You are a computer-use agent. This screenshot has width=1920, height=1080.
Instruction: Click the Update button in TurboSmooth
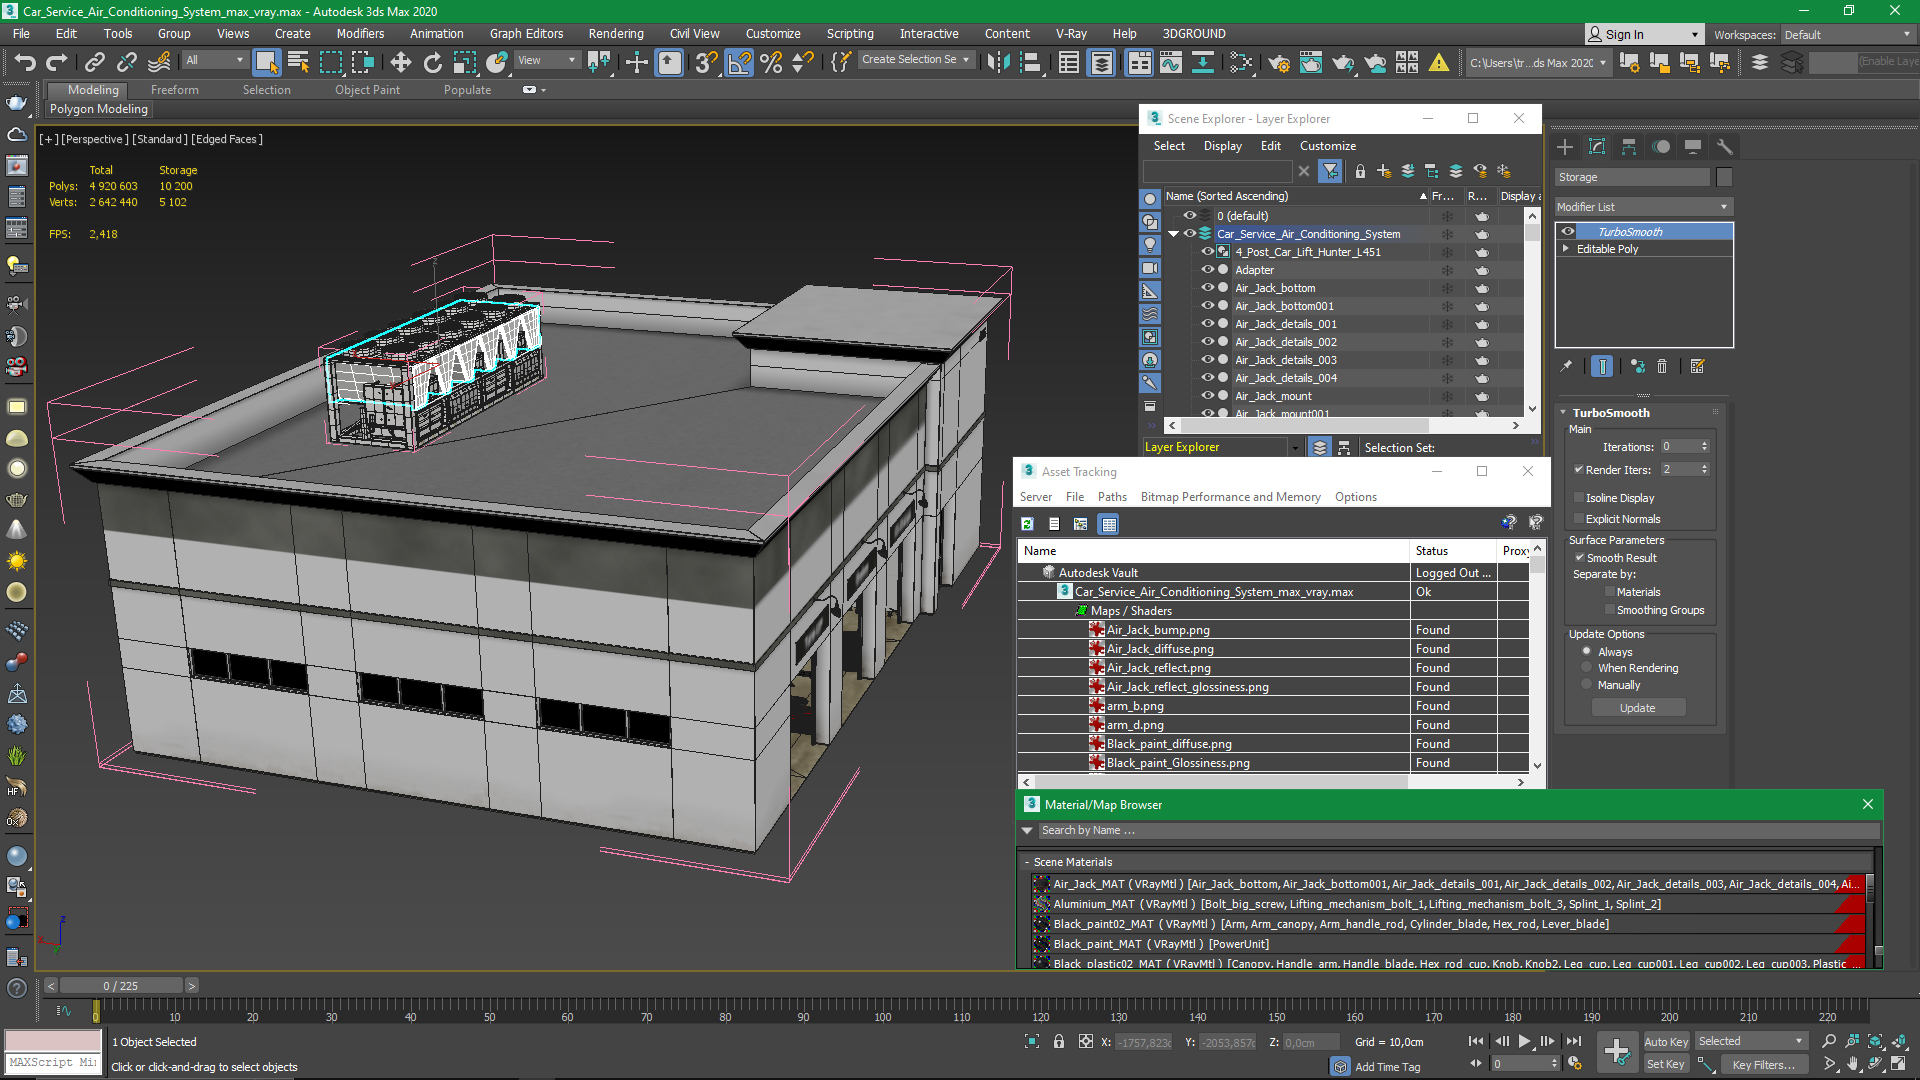tap(1638, 708)
